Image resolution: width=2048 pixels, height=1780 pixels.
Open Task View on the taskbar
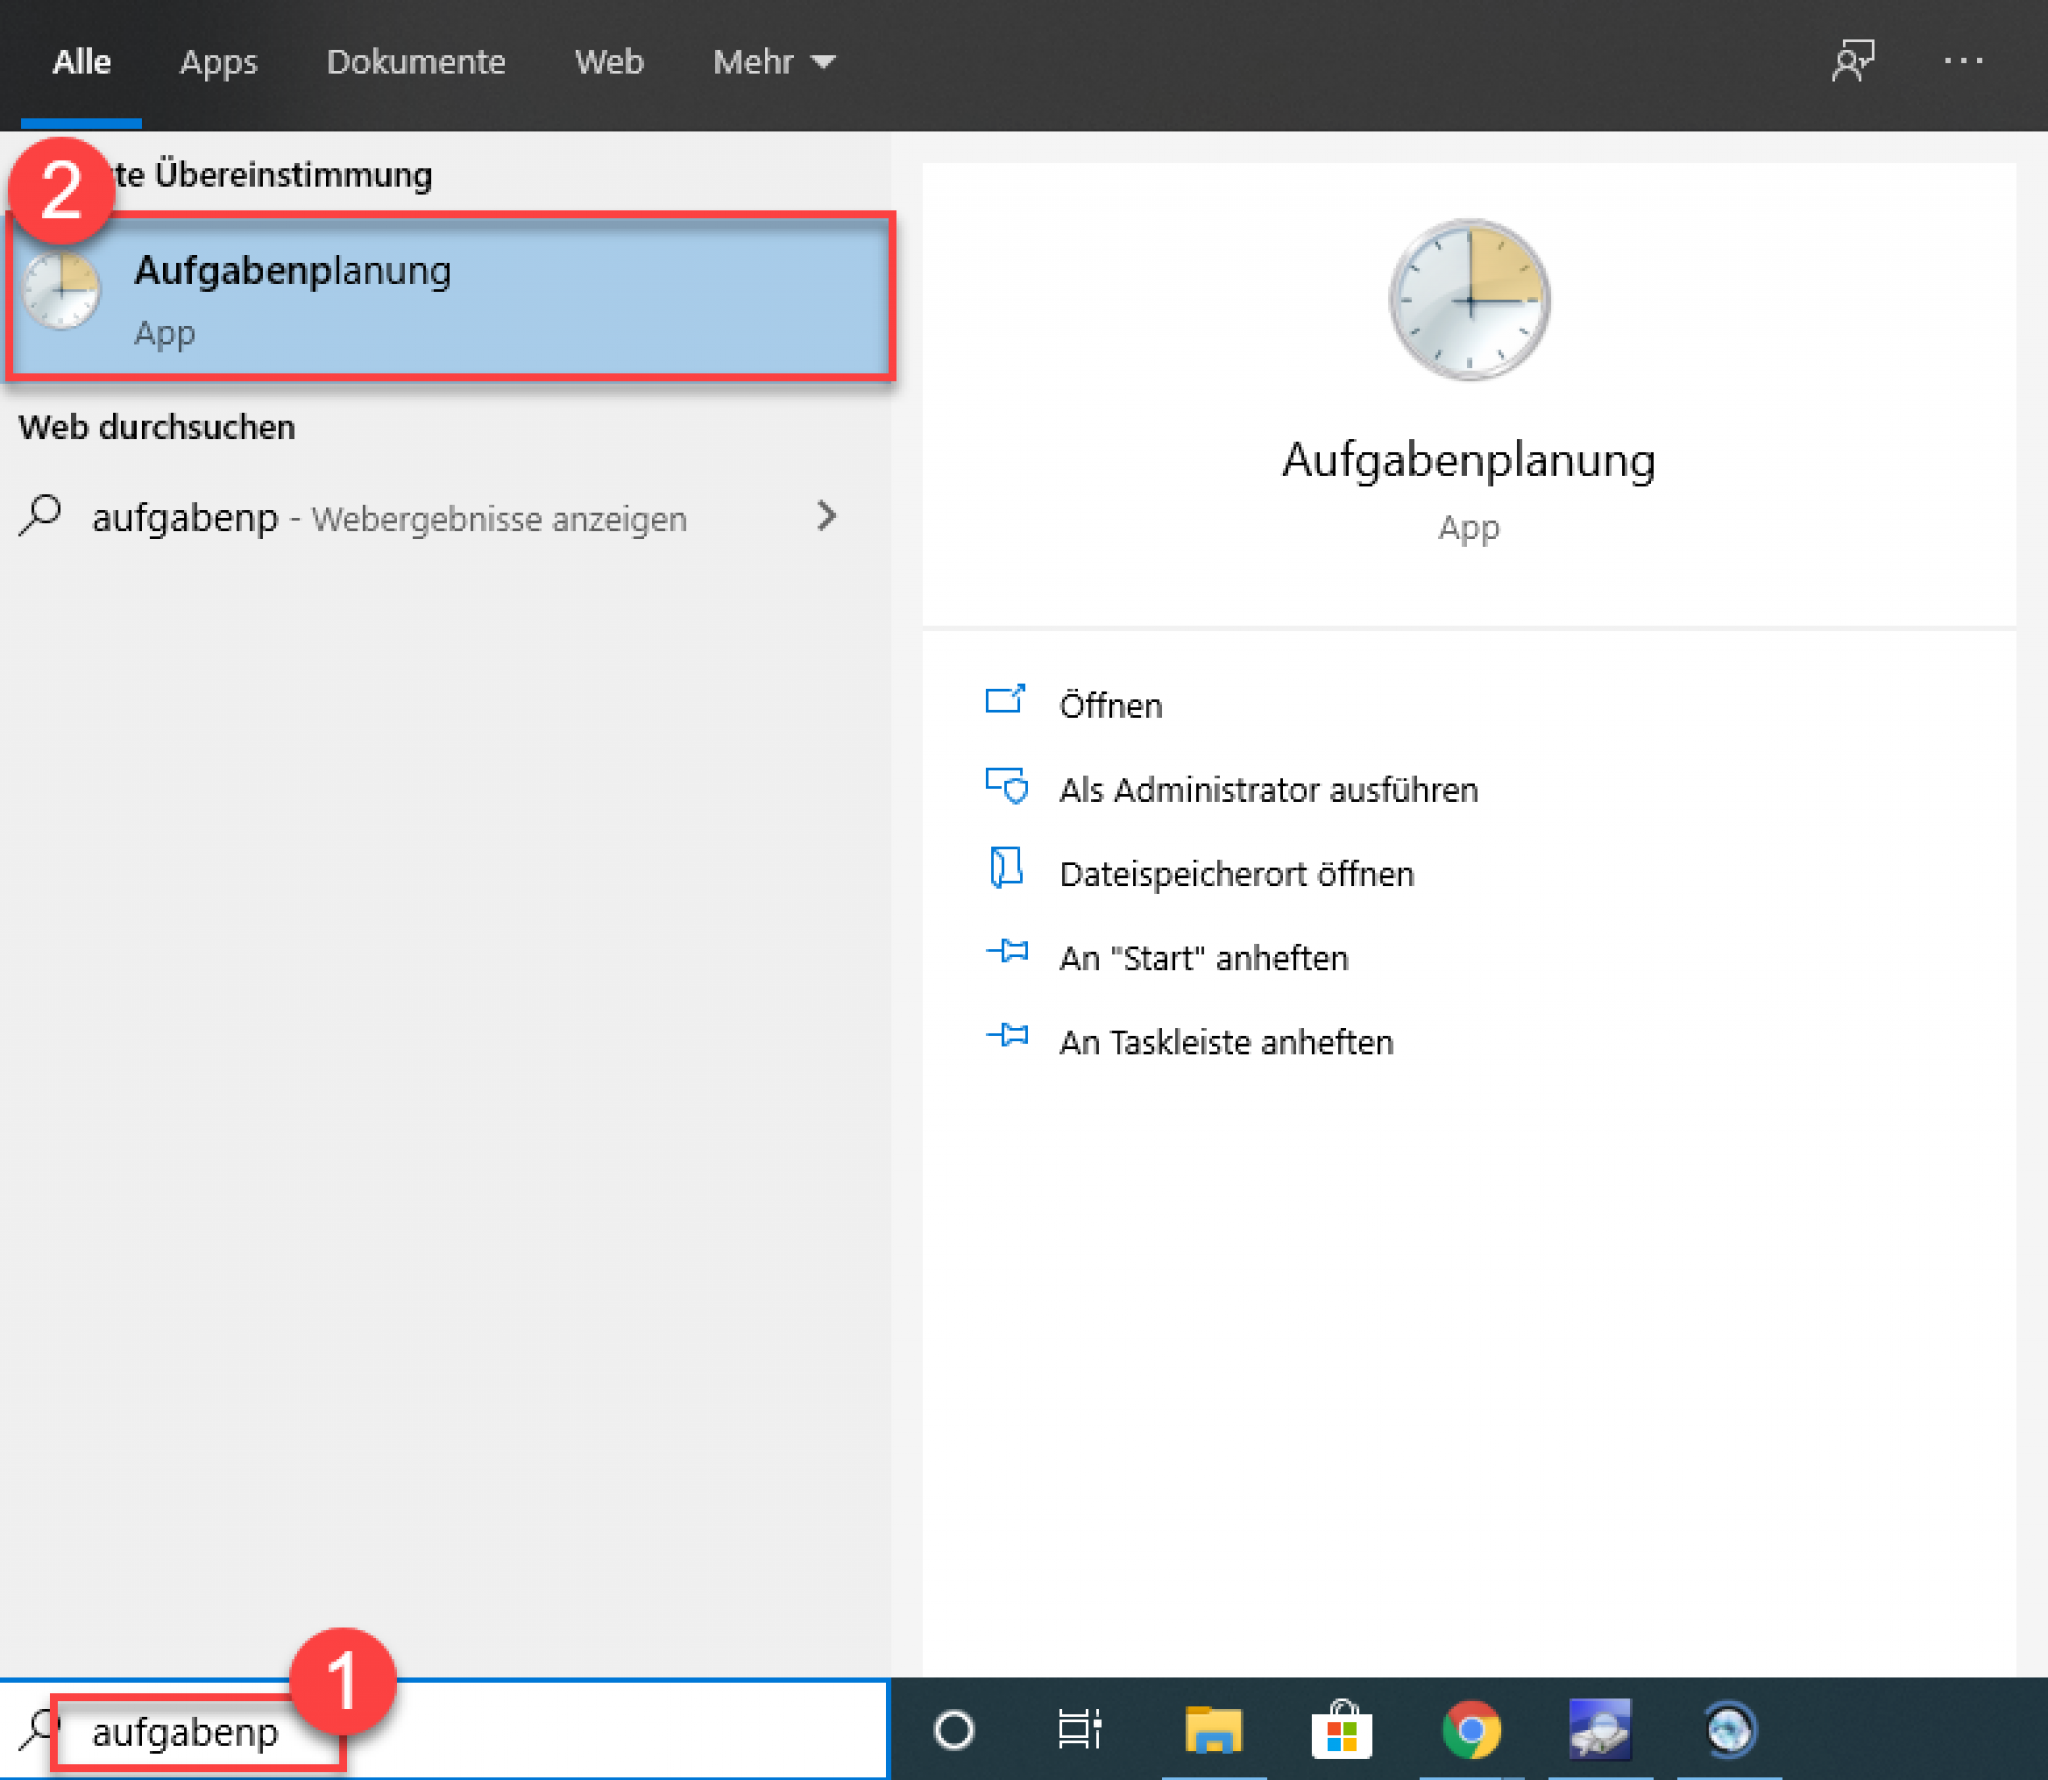1080,1730
